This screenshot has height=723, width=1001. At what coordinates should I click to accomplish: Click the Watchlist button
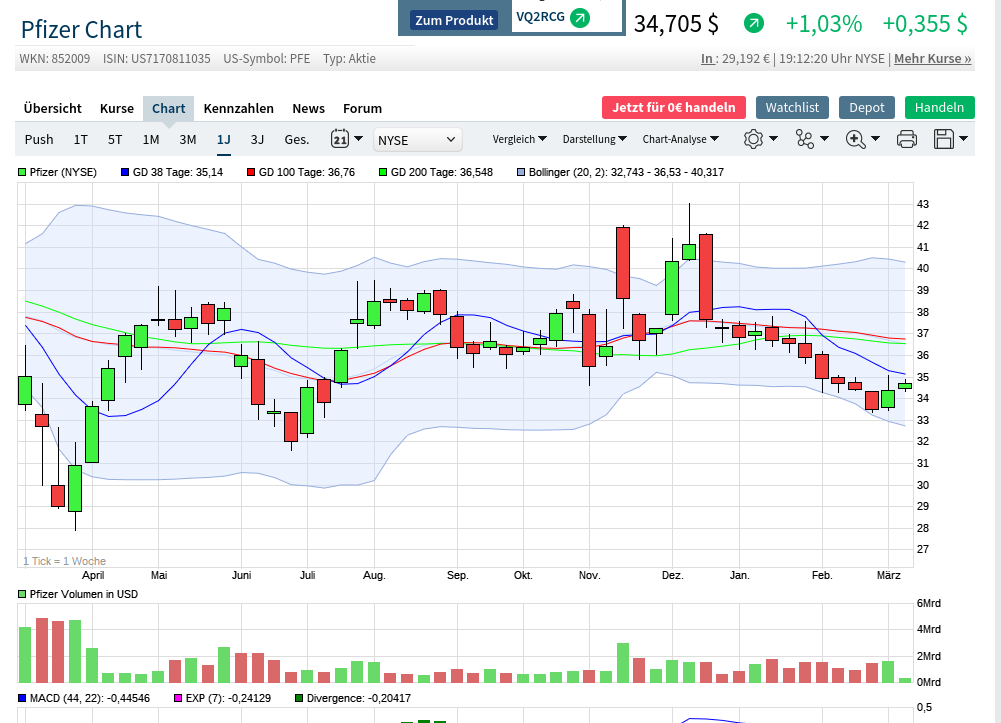pyautogui.click(x=792, y=107)
